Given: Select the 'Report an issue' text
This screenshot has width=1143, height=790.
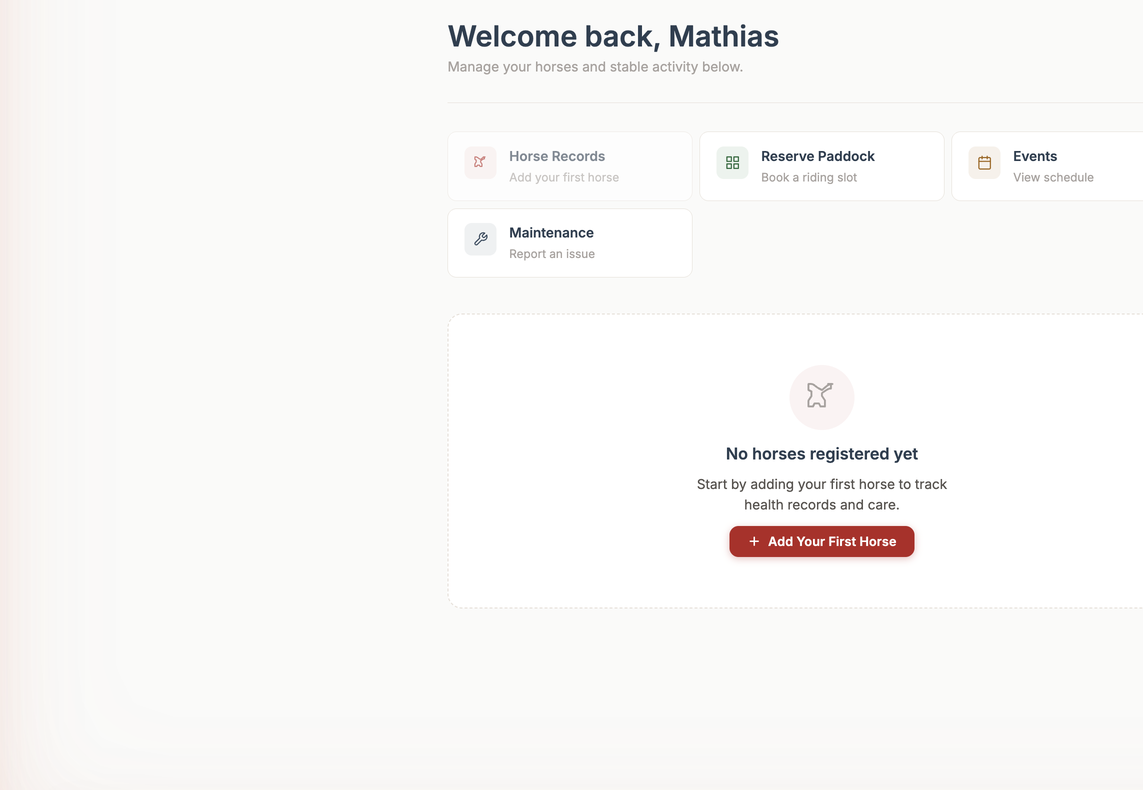Looking at the screenshot, I should (x=552, y=254).
